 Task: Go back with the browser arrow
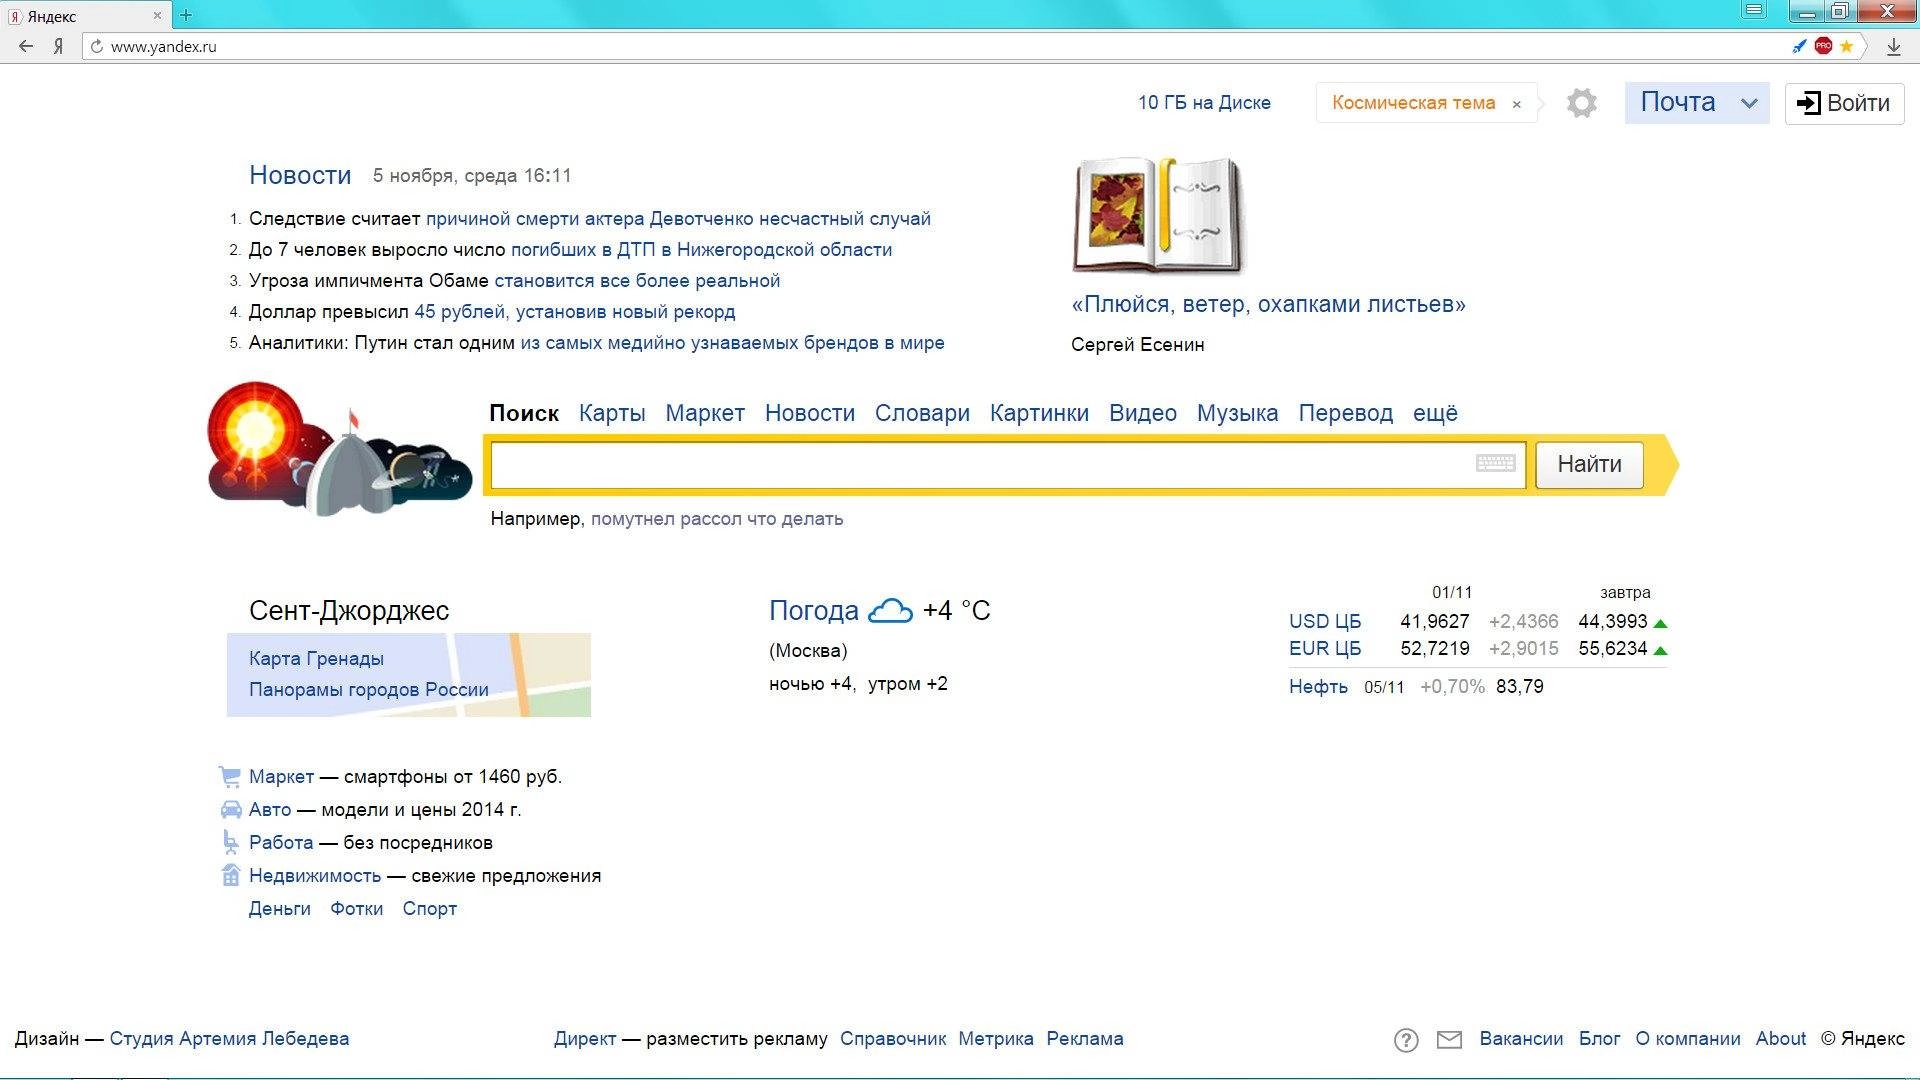click(26, 46)
